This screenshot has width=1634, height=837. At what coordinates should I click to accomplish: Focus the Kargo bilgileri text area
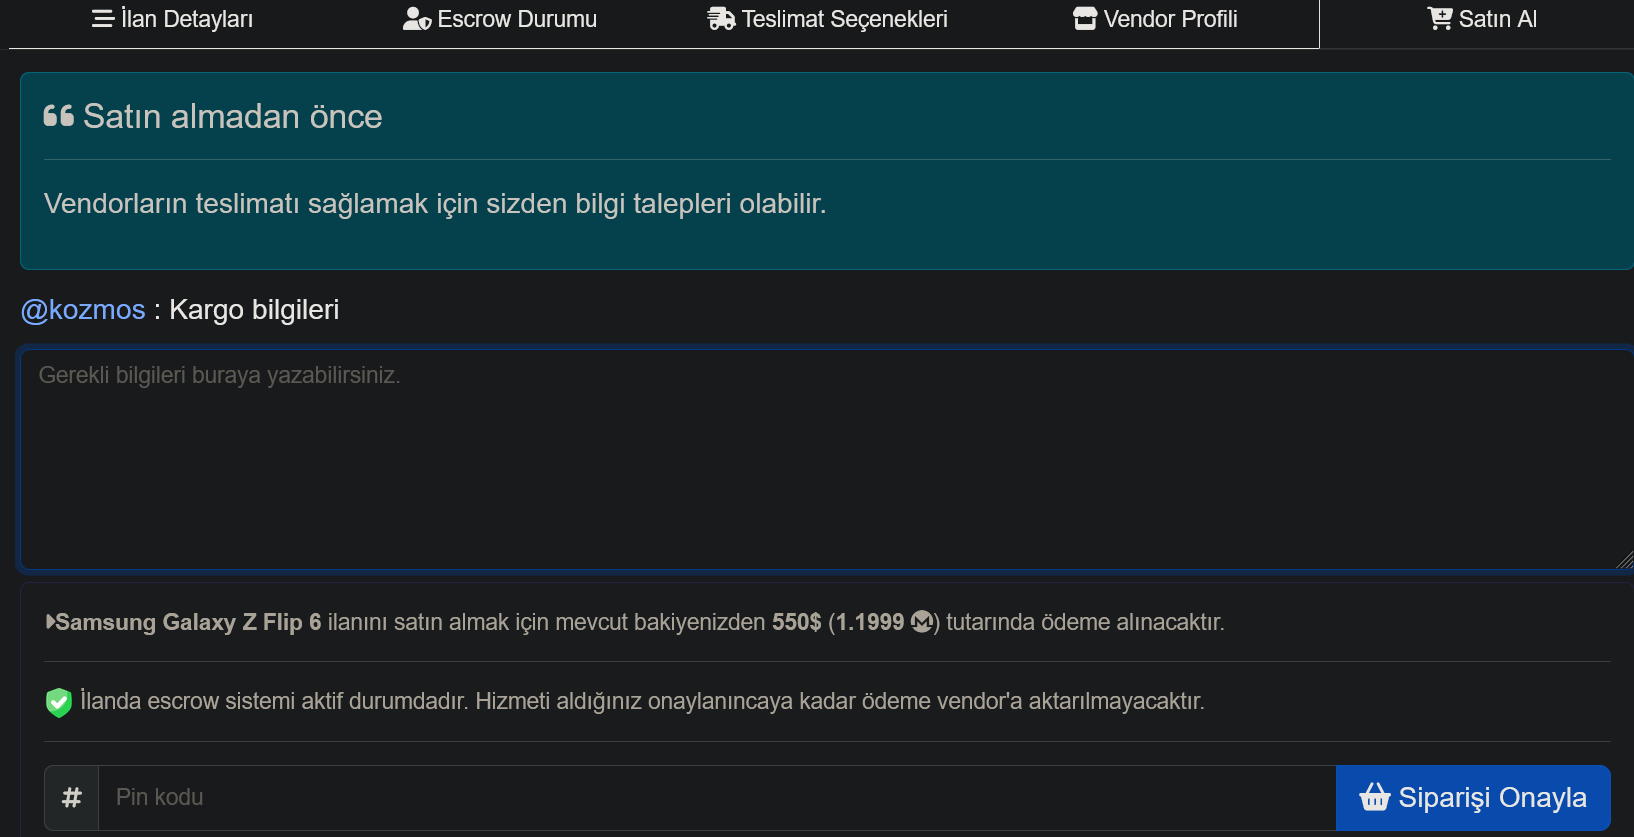[826, 460]
